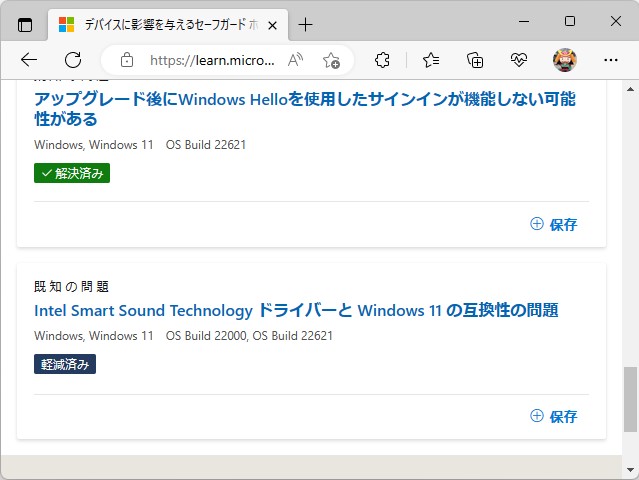Add this page to favorites star
Screen dimensions: 639x480
point(331,60)
